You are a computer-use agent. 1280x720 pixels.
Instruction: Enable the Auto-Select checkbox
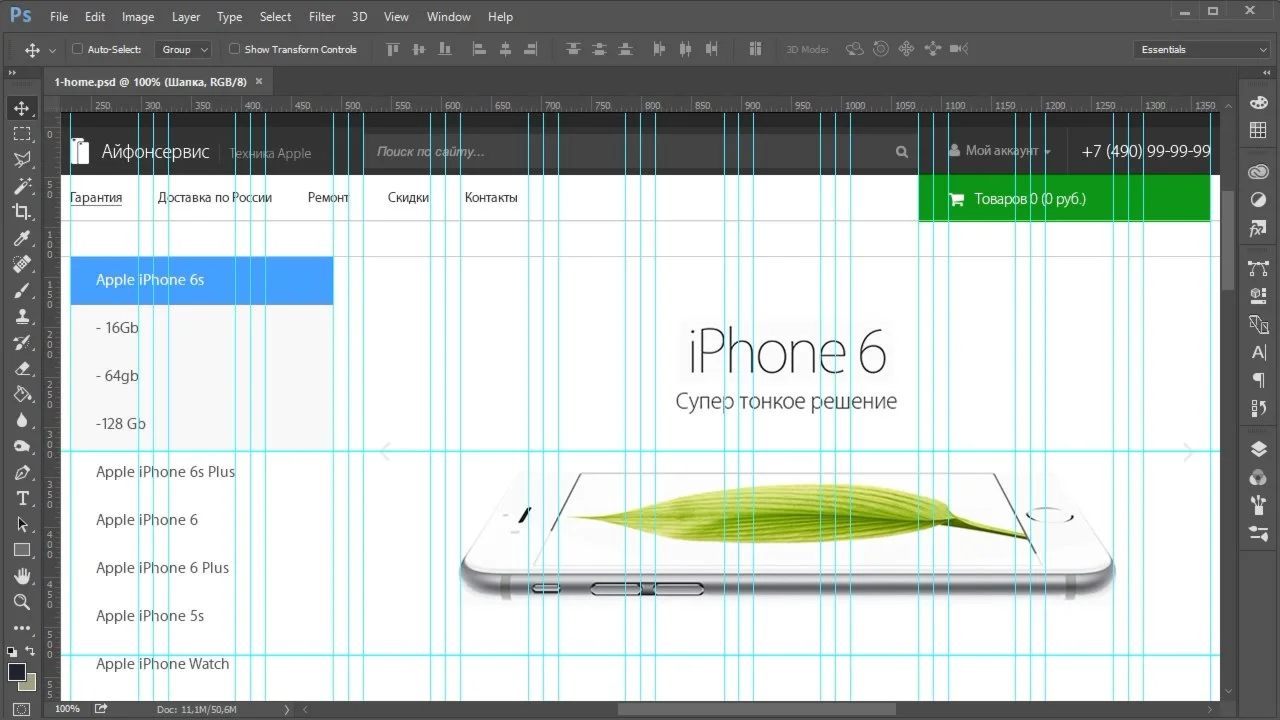click(78, 49)
